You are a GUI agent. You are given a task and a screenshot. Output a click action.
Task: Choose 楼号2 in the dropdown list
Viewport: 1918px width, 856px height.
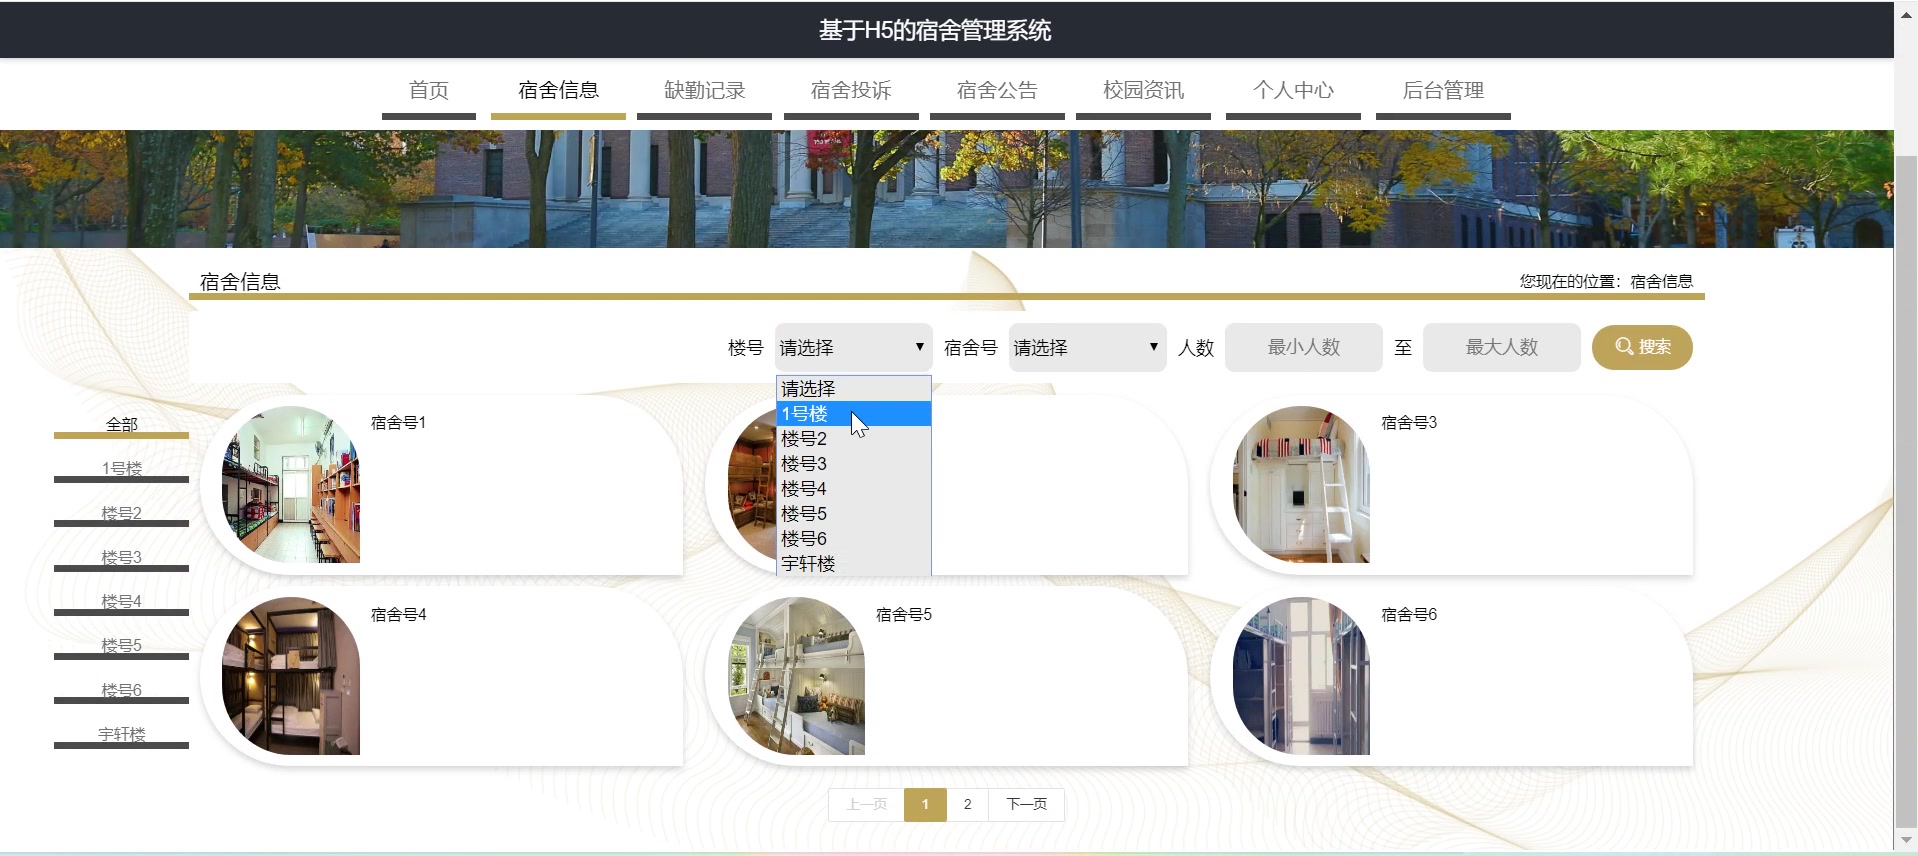[x=854, y=438]
